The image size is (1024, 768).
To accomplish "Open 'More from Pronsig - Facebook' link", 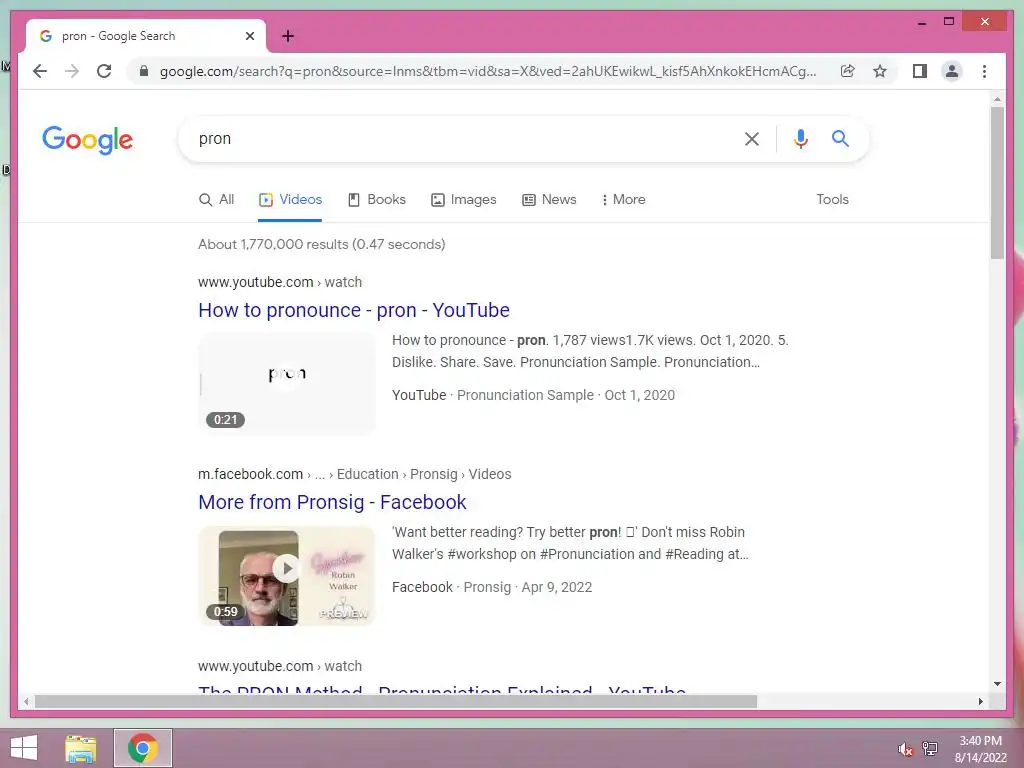I will click(x=332, y=502).
